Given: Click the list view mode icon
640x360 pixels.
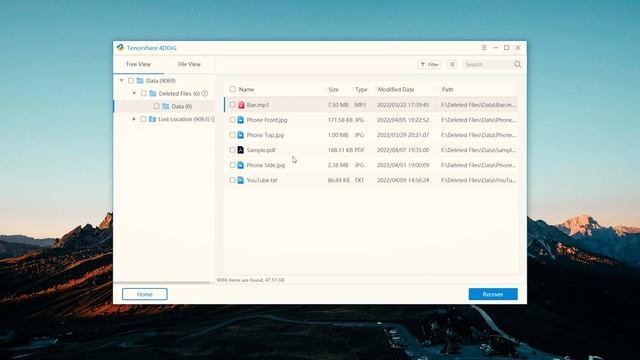Looking at the screenshot, I should click(x=452, y=64).
